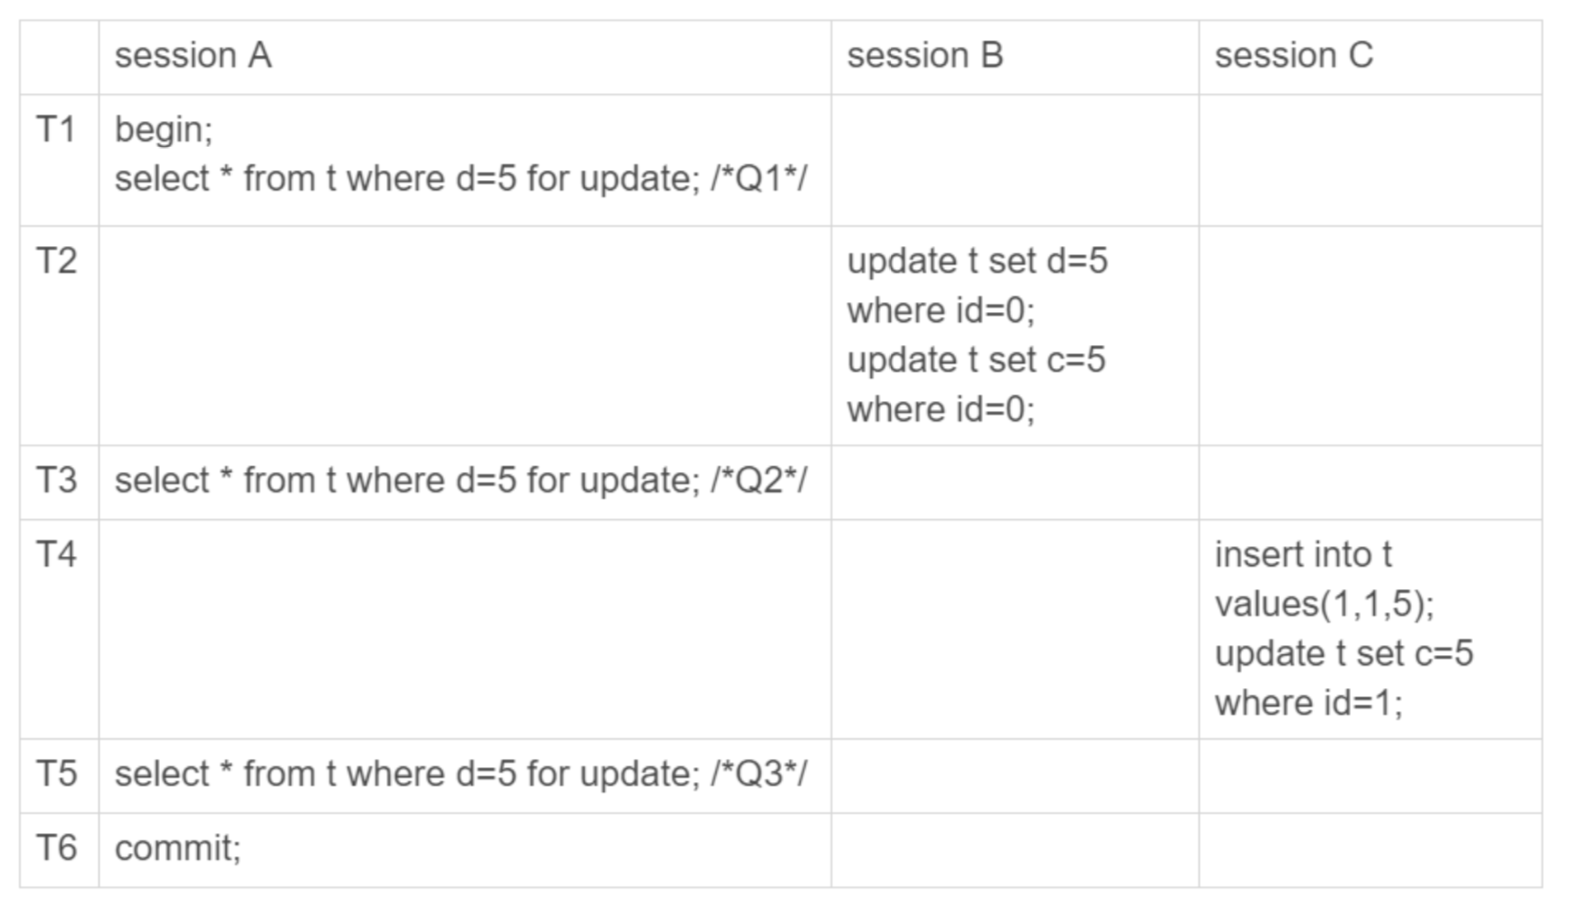The height and width of the screenshot is (906, 1574).
Task: Click the Q1 select for update statement
Action: (461, 179)
